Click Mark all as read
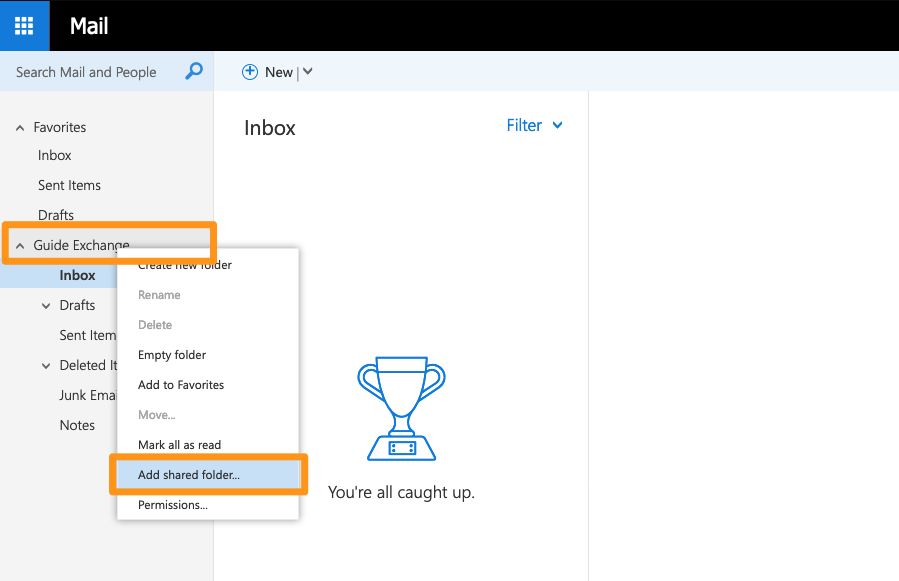This screenshot has height=581, width=899. [179, 444]
